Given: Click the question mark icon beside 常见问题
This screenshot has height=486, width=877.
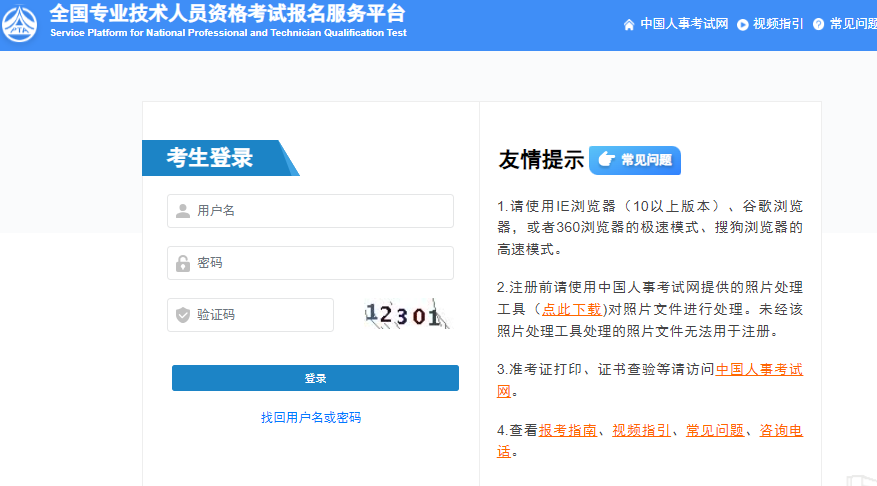Looking at the screenshot, I should [x=819, y=24].
